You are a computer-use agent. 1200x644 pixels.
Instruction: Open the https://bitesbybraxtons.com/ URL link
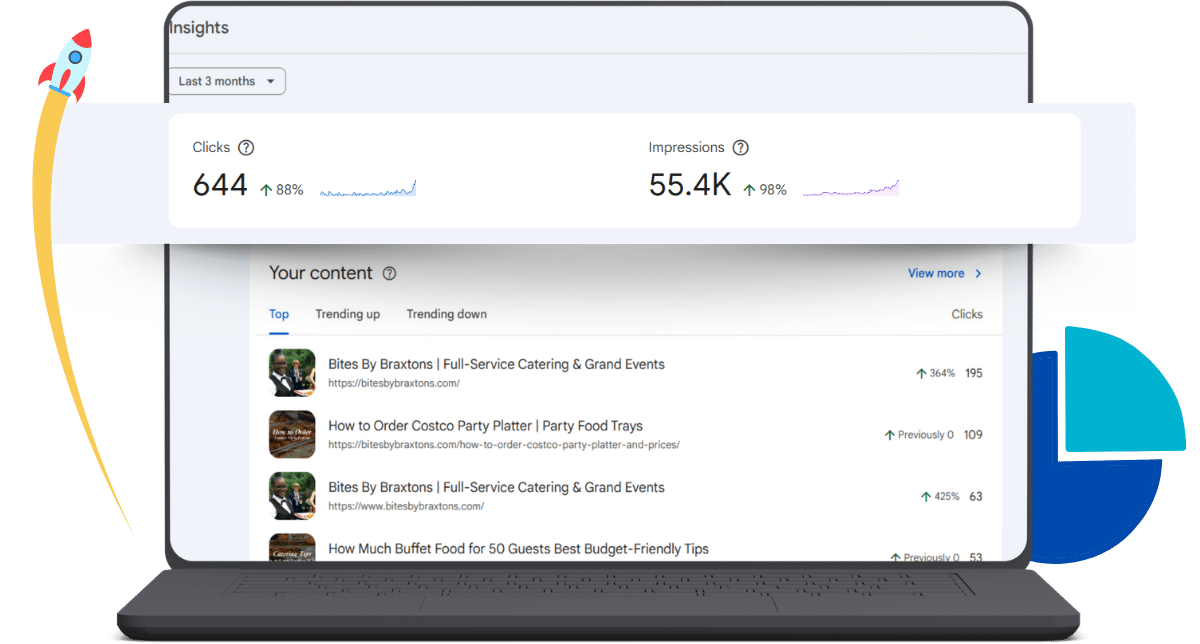[x=394, y=383]
